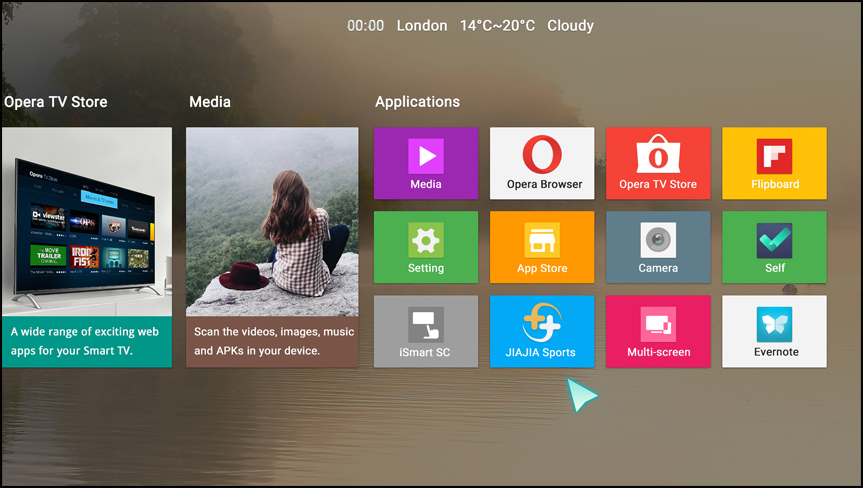Click the 'A wide range of exciting web apps' caption
The width and height of the screenshot is (863, 488).
point(85,341)
